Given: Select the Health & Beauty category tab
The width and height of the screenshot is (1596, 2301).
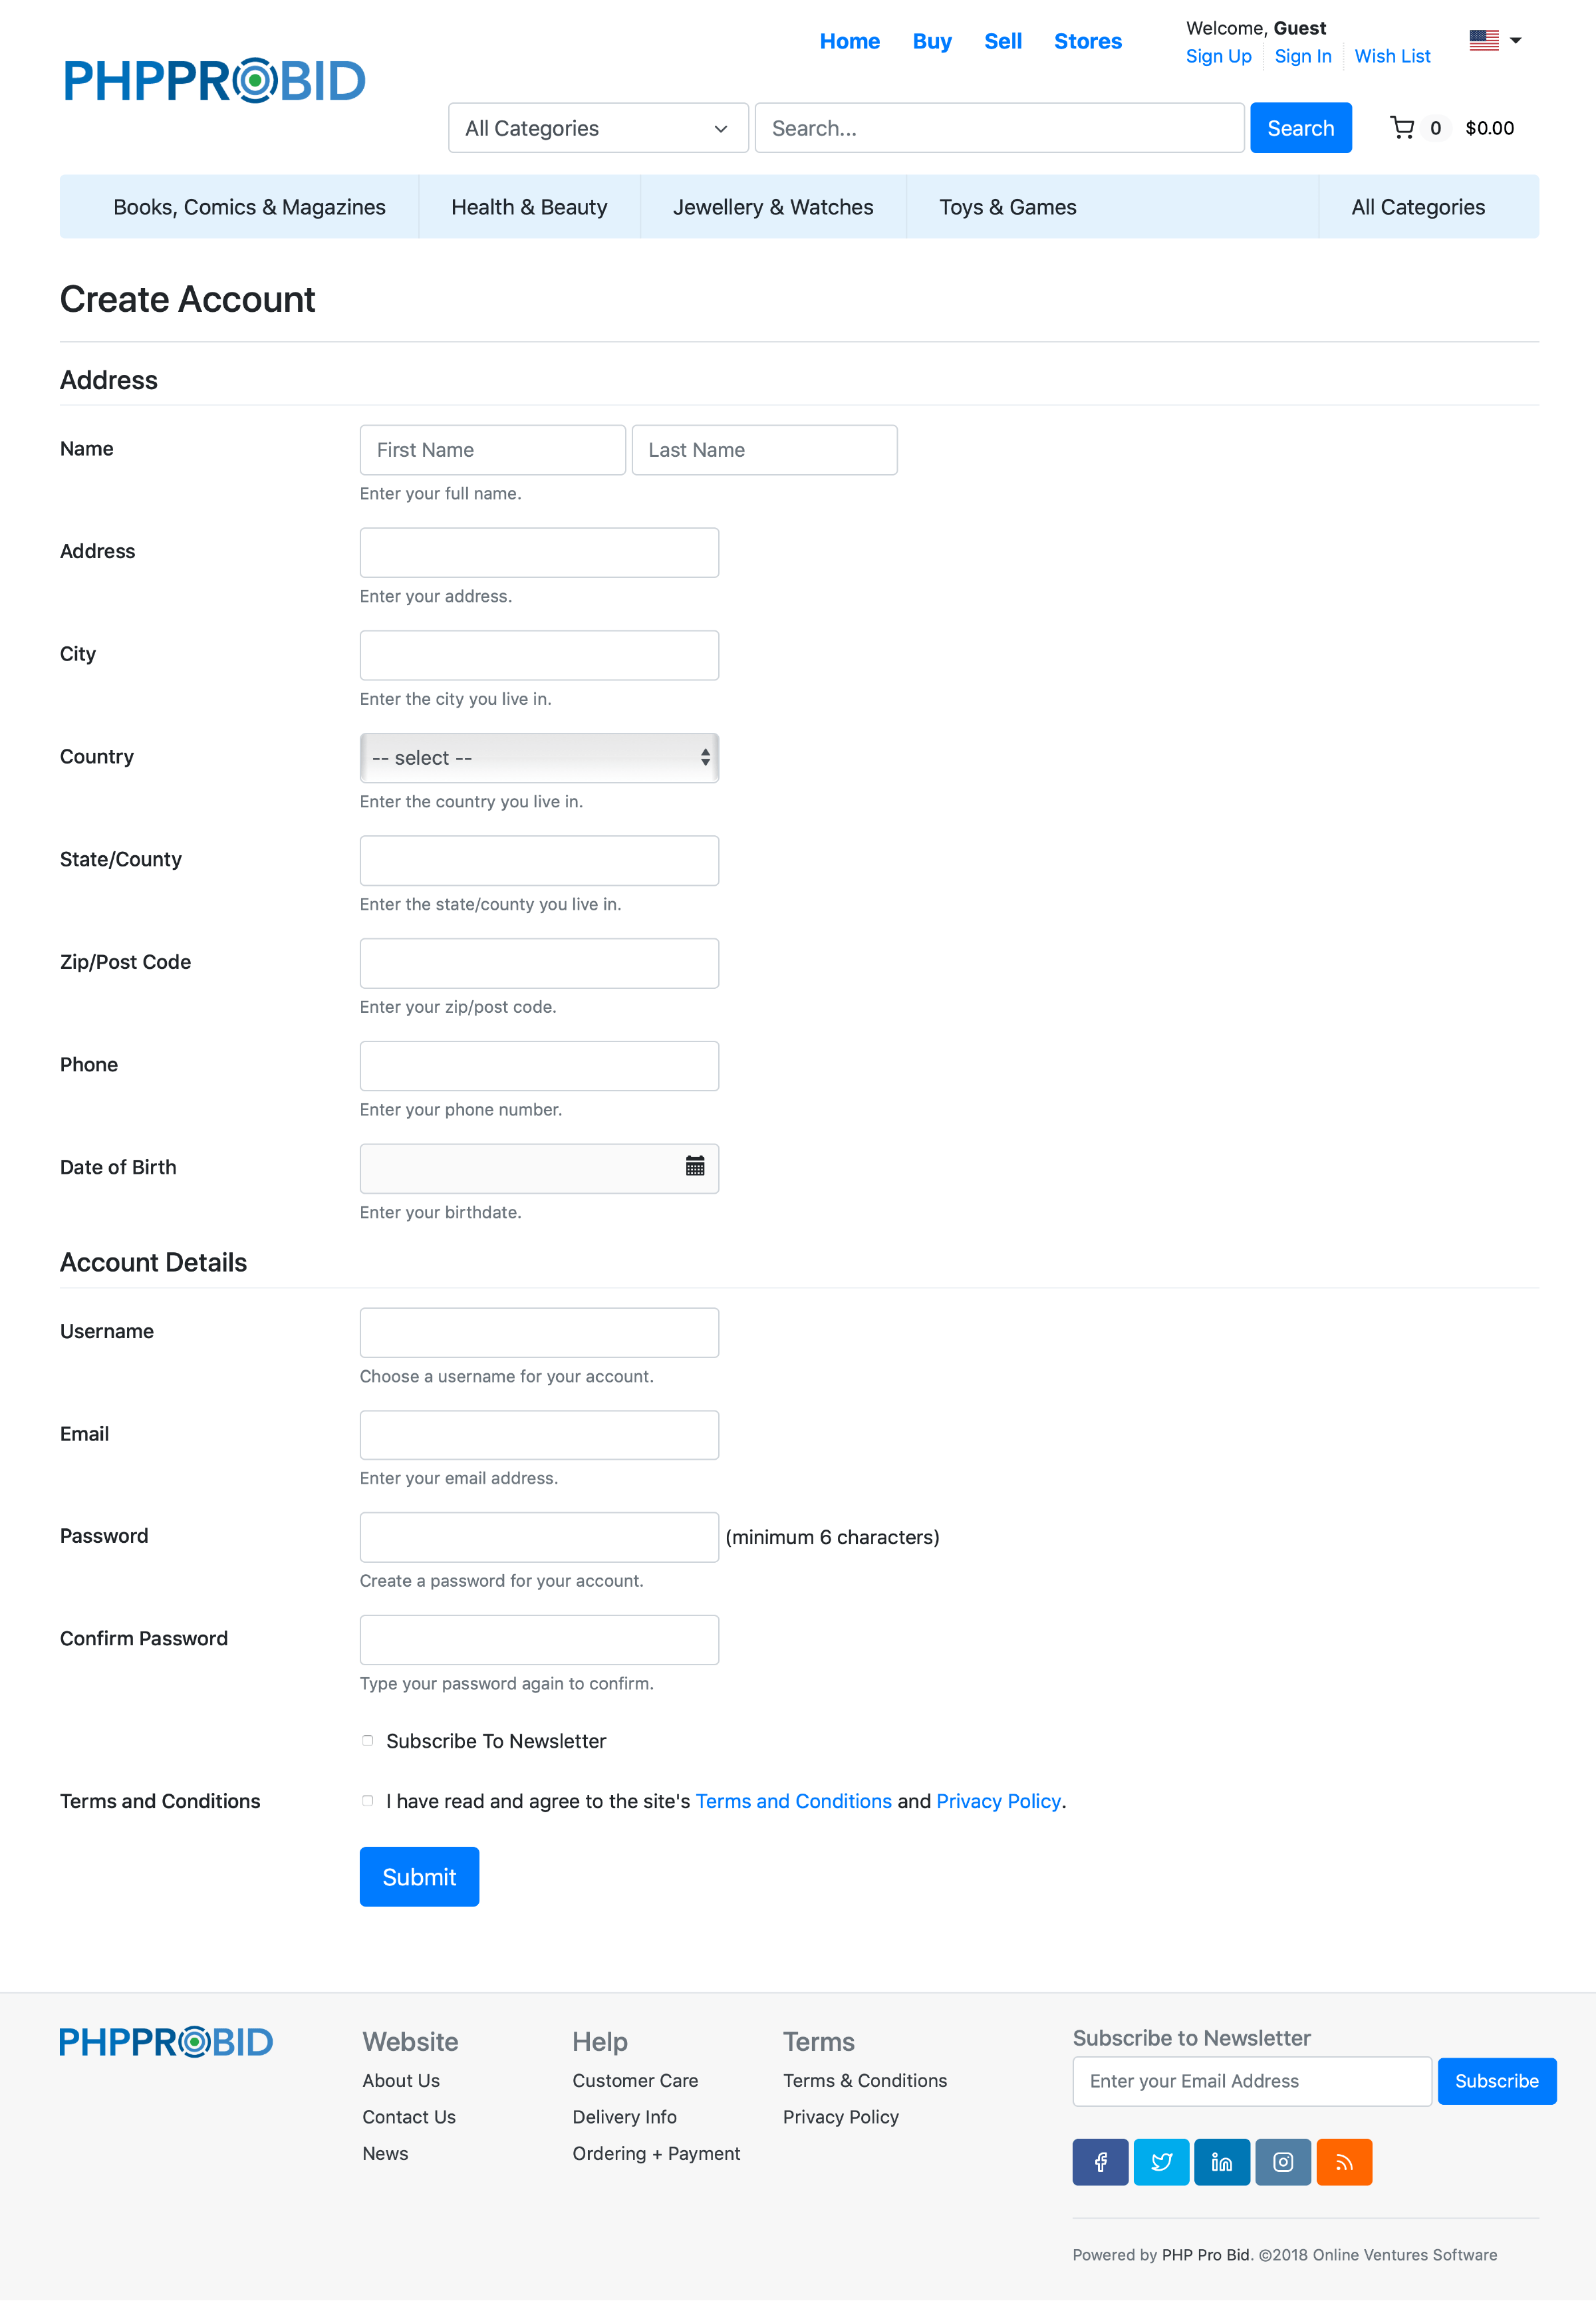Looking at the screenshot, I should [x=529, y=207].
